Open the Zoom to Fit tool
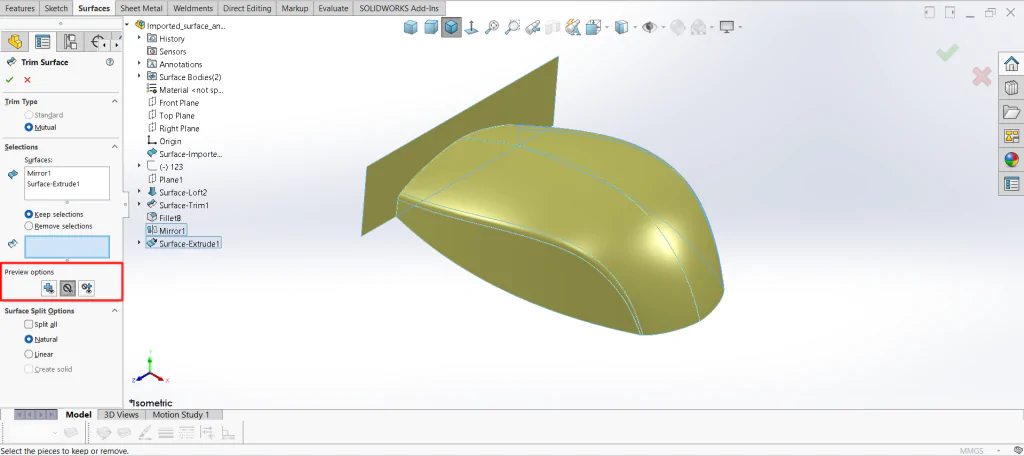This screenshot has height=456, width=1024. point(492,27)
